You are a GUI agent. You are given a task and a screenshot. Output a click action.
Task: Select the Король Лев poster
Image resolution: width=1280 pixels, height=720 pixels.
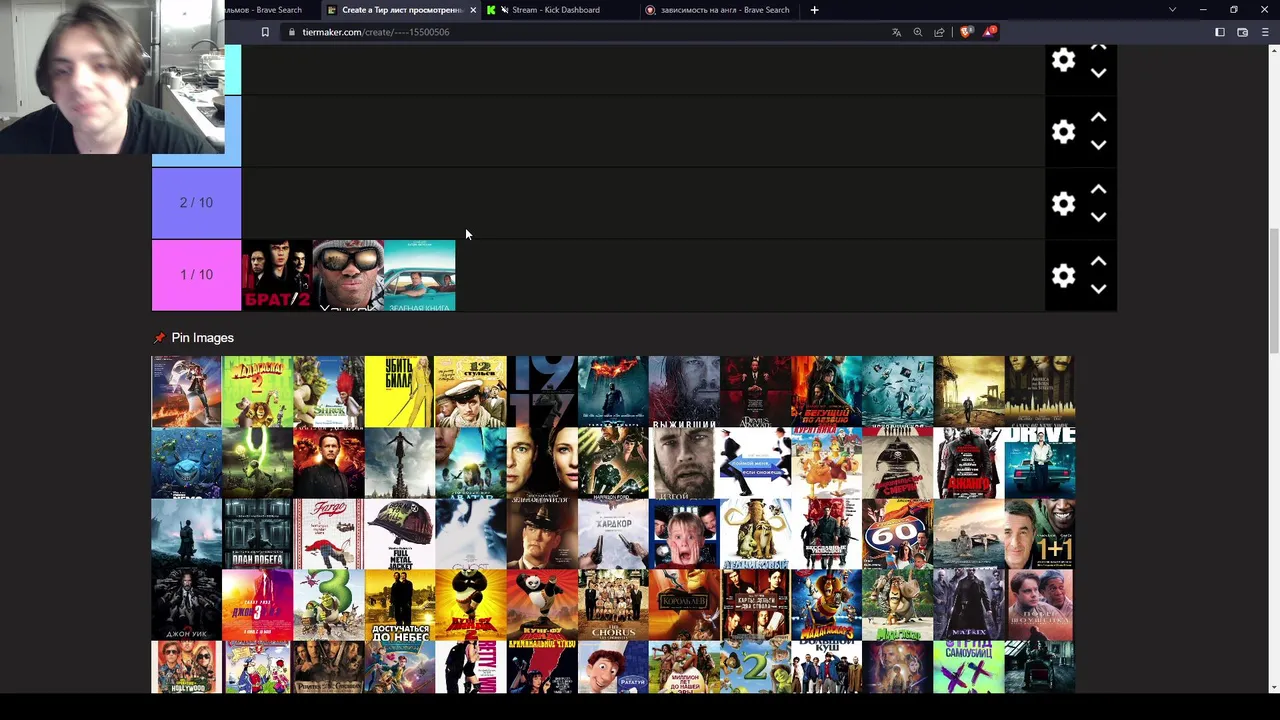684,605
